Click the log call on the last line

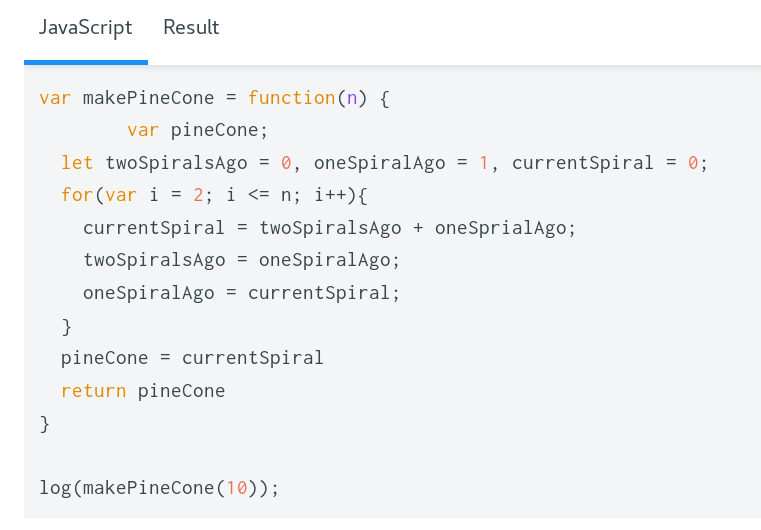(55, 488)
